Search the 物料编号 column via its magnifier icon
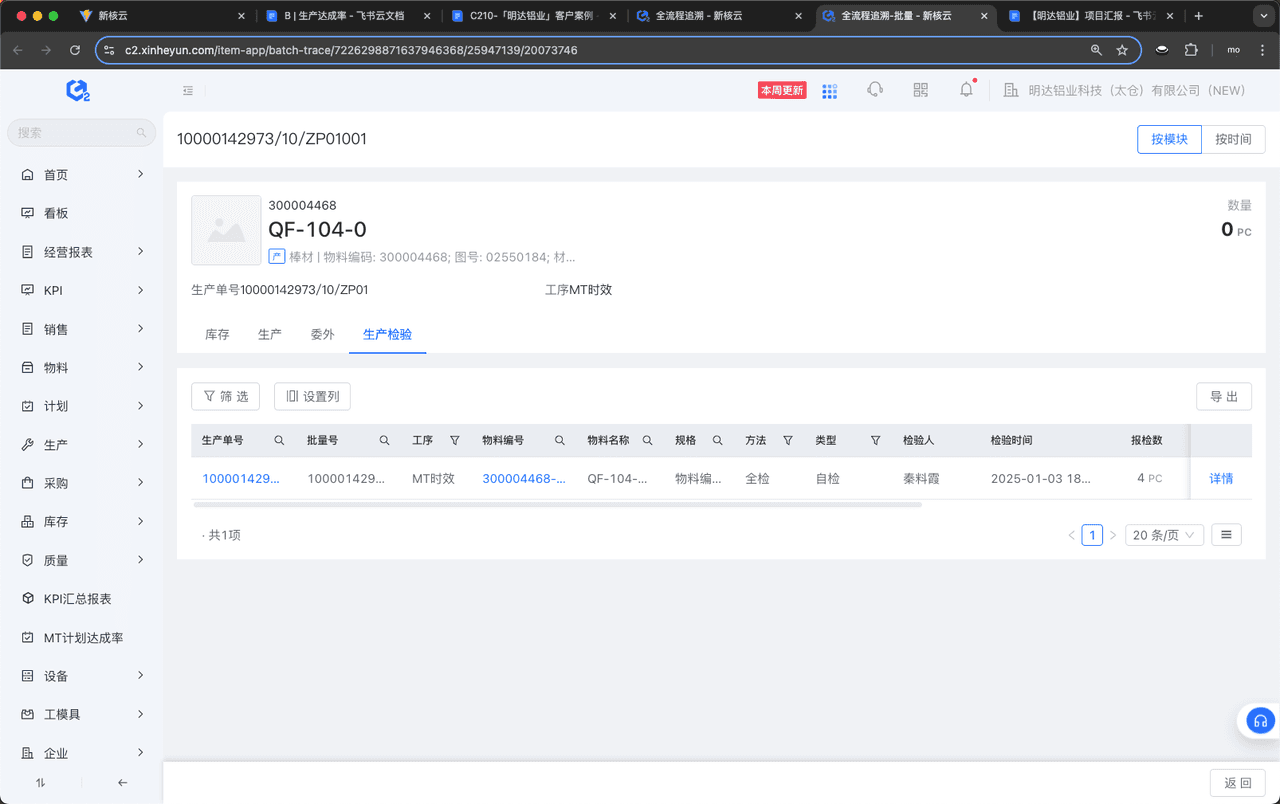The width and height of the screenshot is (1280, 804). click(x=560, y=440)
